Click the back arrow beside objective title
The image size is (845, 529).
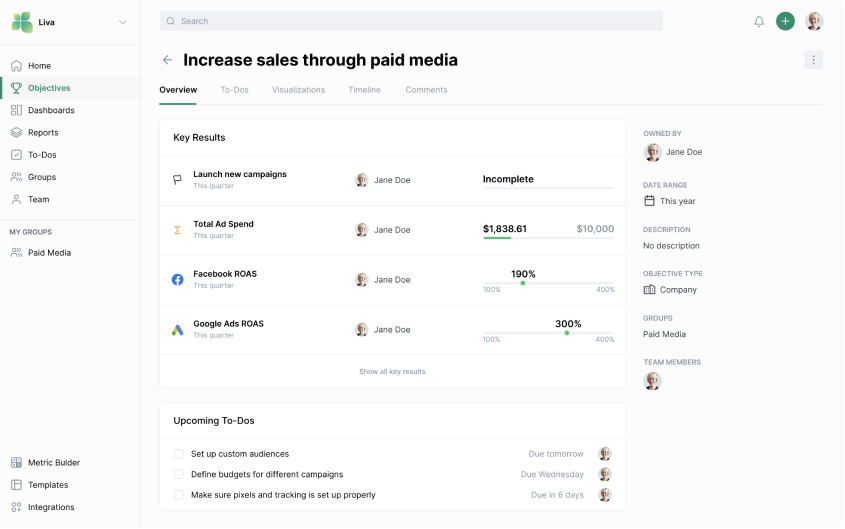(167, 60)
